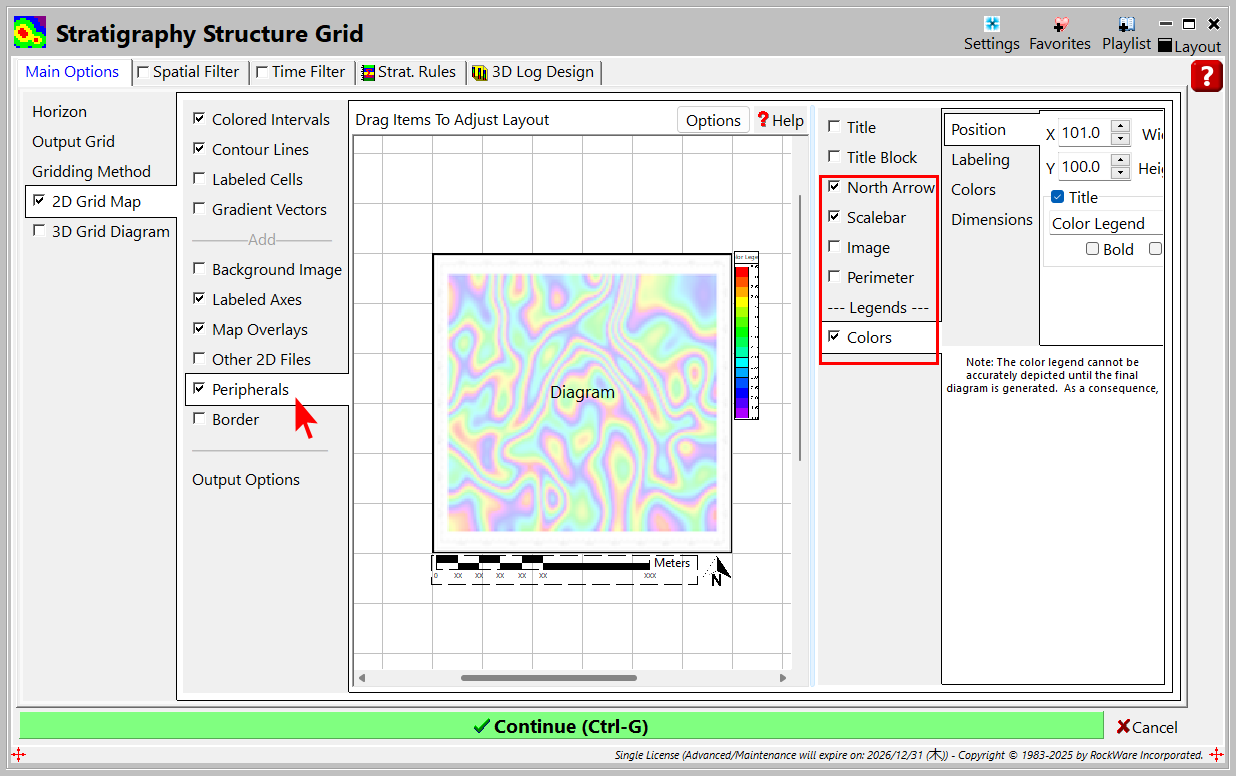1236x776 pixels.
Task: Click the Color Legend title text field
Action: [1104, 224]
